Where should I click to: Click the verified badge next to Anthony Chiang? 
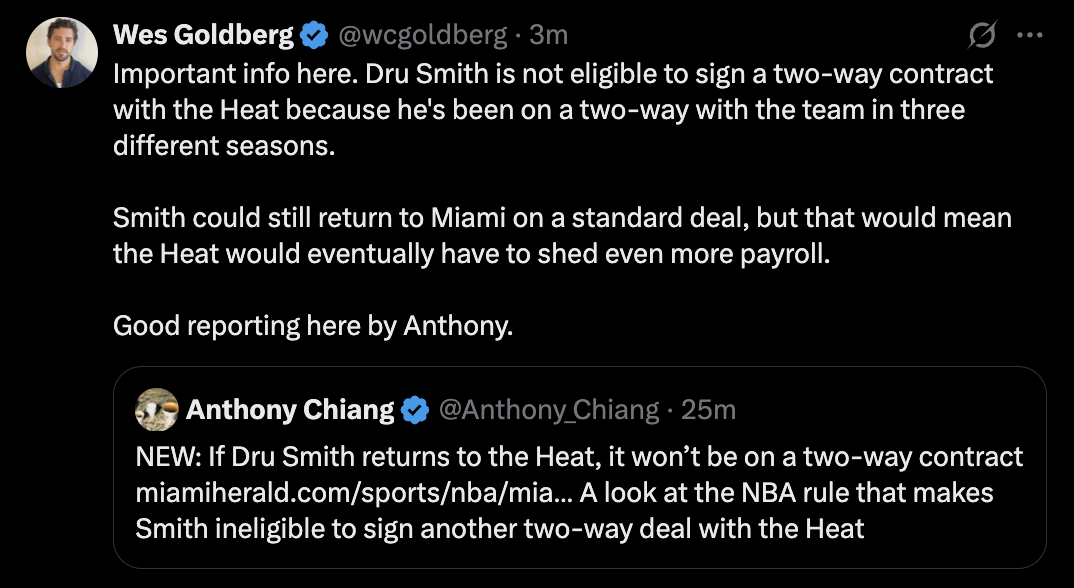[415, 408]
